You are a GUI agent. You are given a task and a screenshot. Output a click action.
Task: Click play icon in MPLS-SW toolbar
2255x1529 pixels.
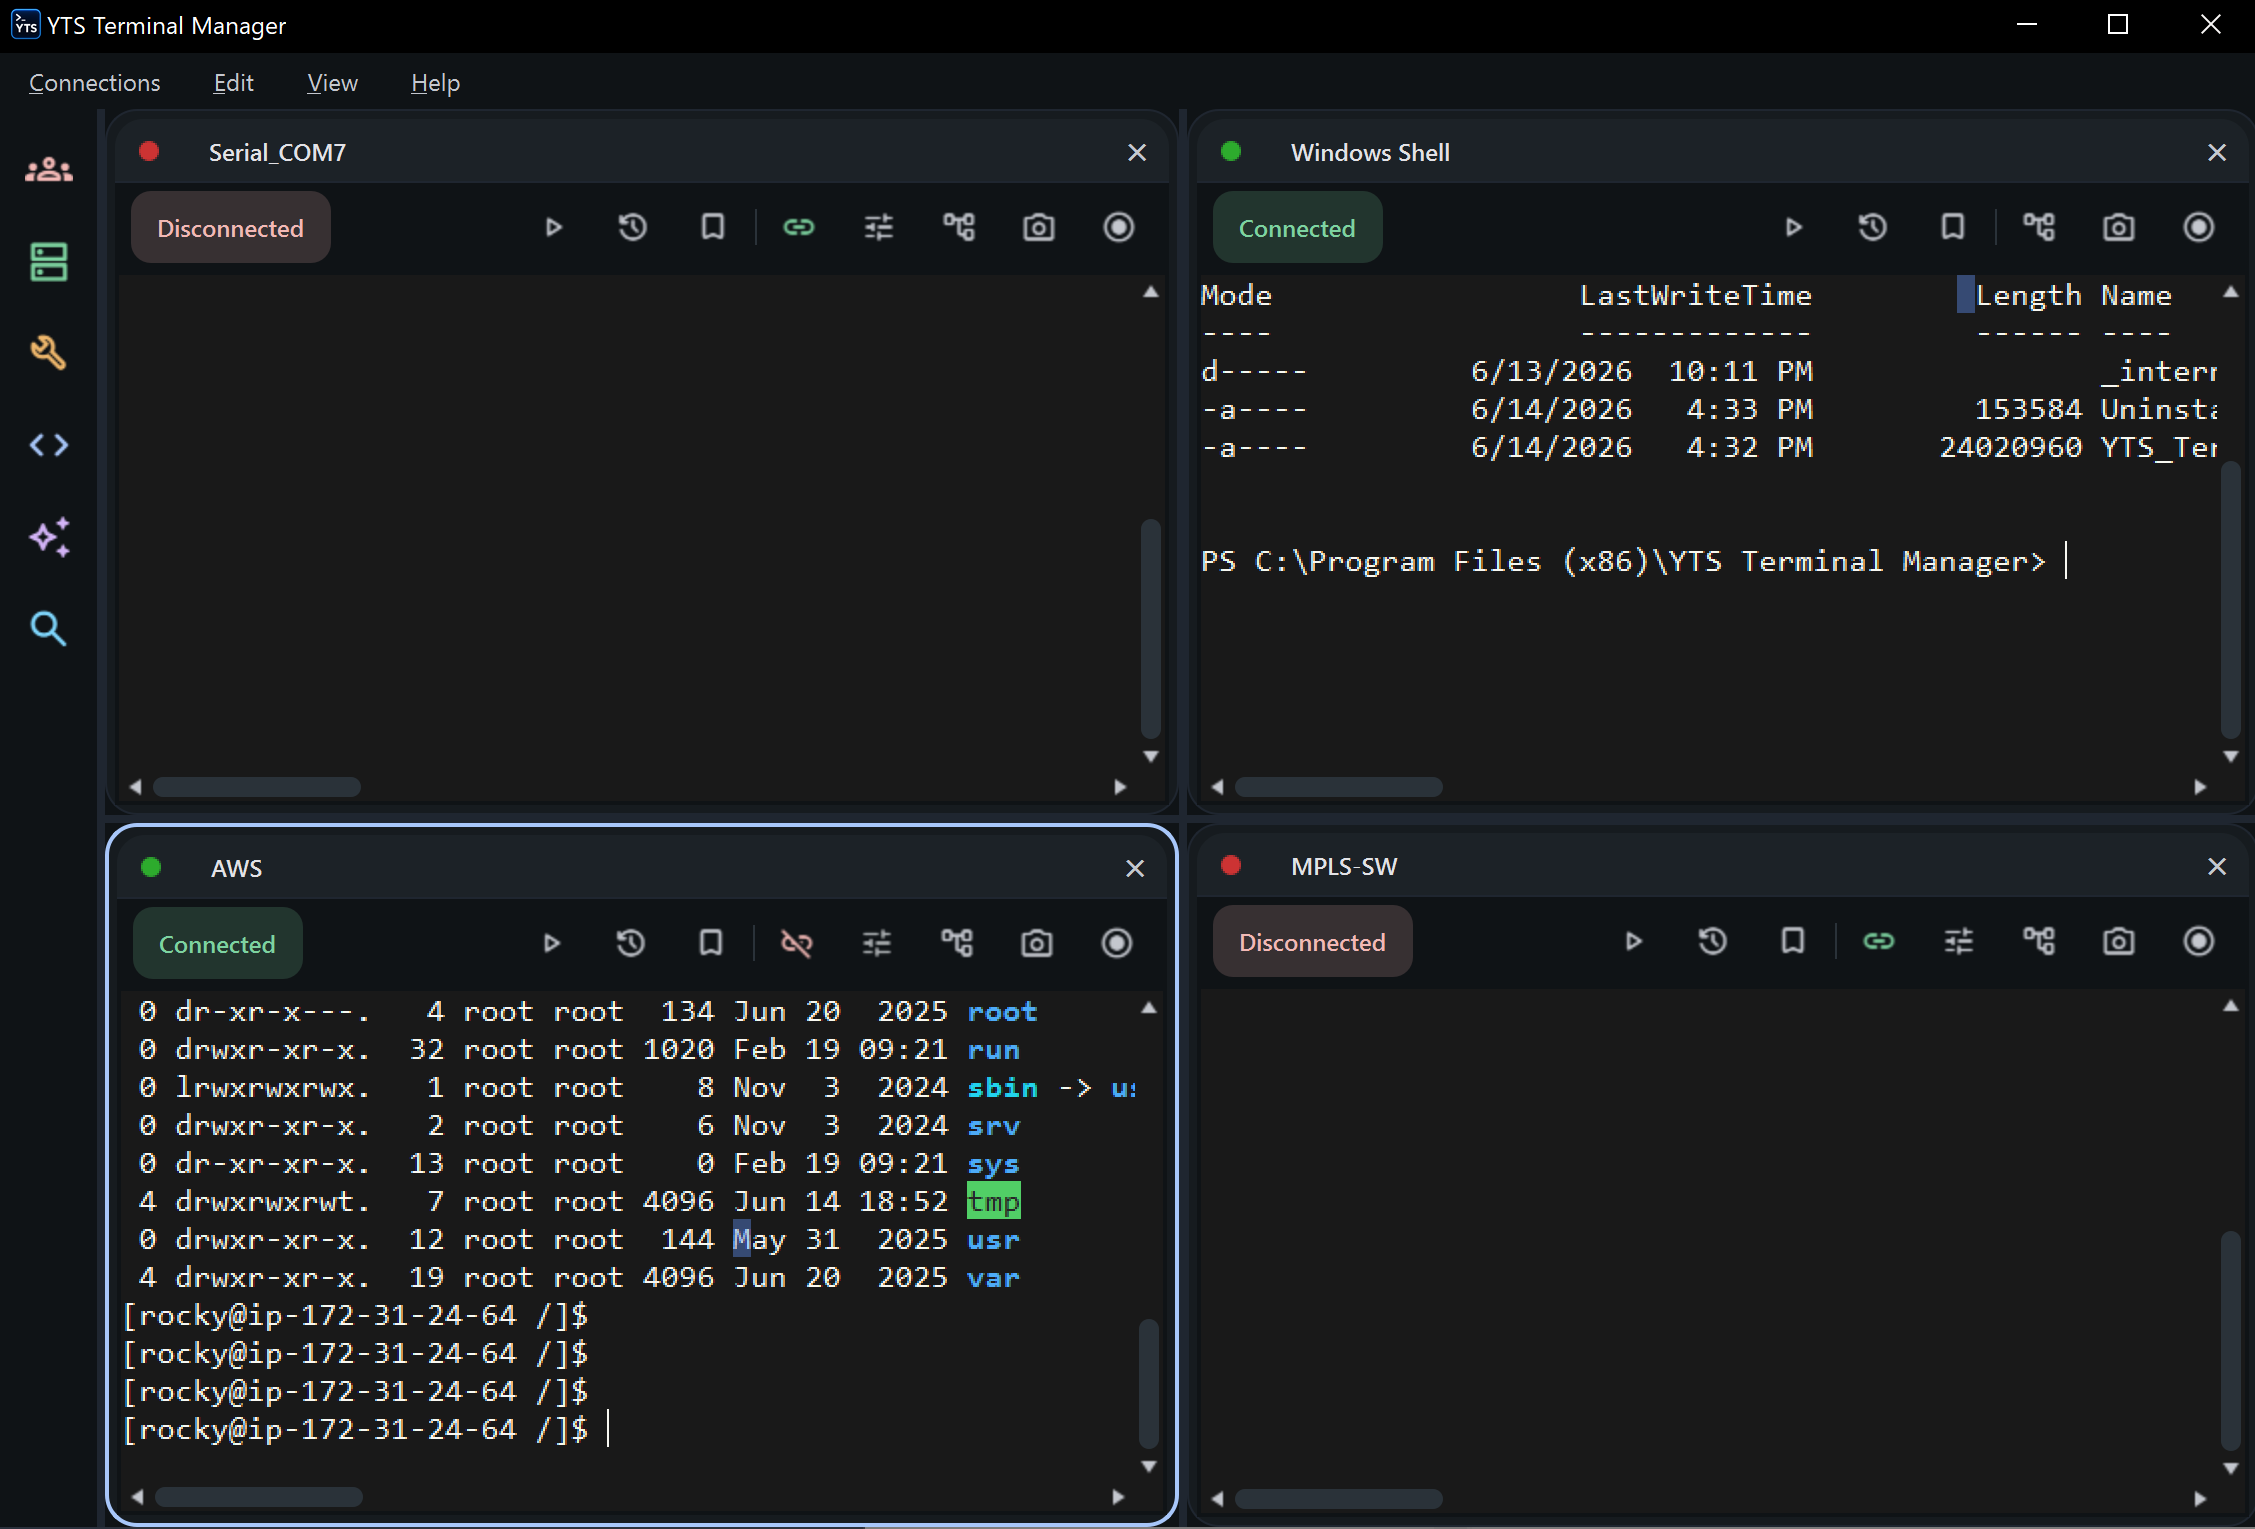pyautogui.click(x=1633, y=941)
